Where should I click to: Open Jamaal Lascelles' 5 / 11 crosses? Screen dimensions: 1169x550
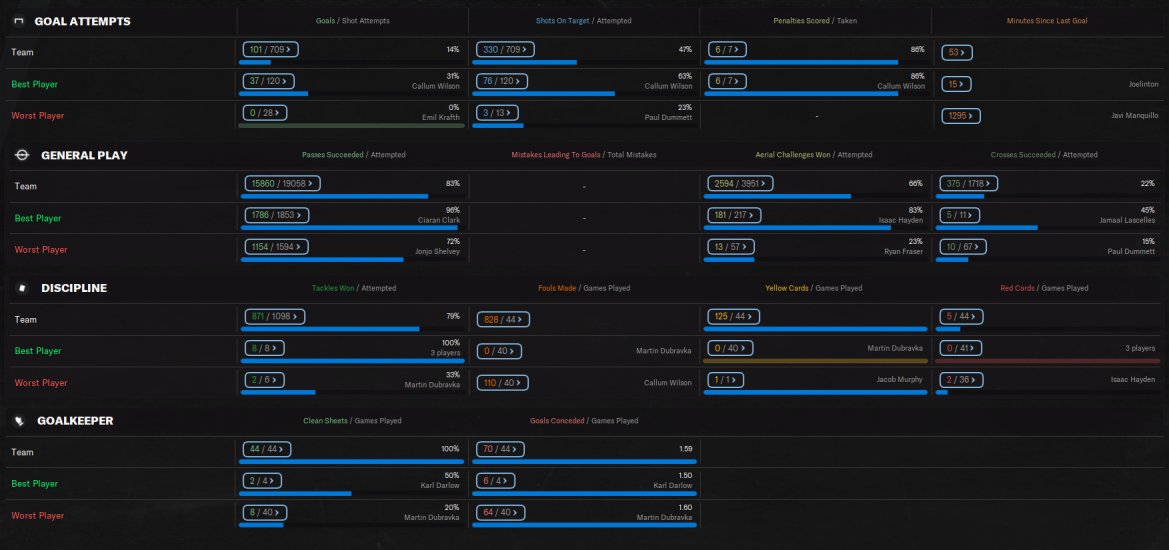click(x=960, y=215)
